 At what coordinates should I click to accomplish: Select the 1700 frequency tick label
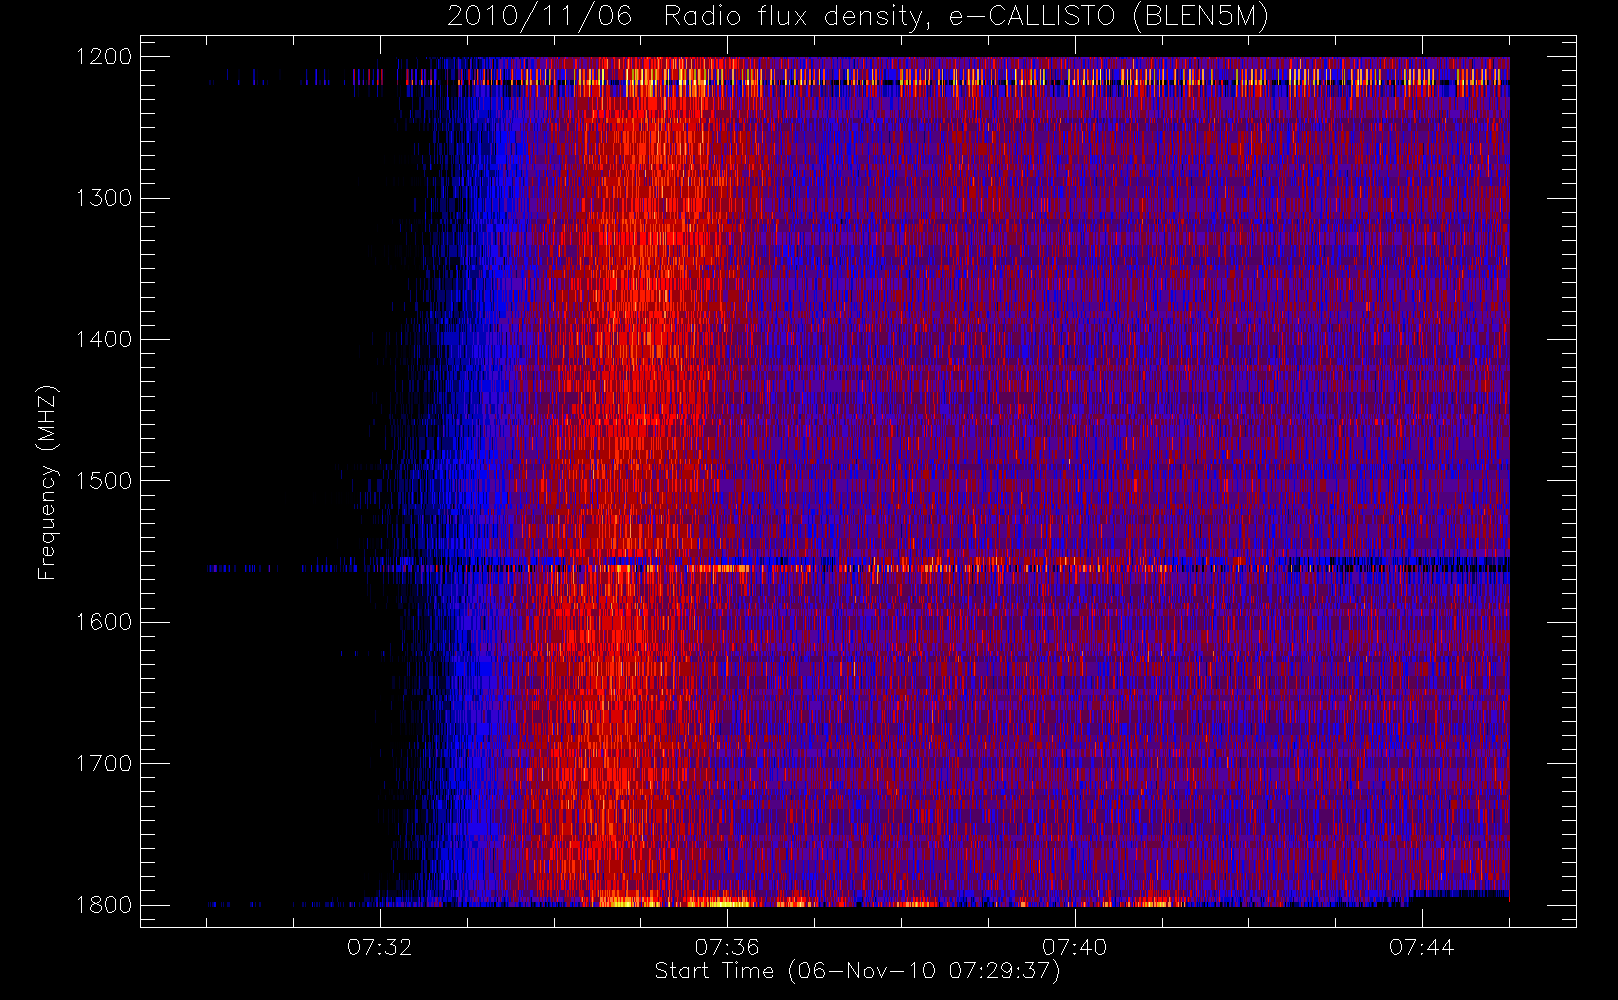pos(104,764)
